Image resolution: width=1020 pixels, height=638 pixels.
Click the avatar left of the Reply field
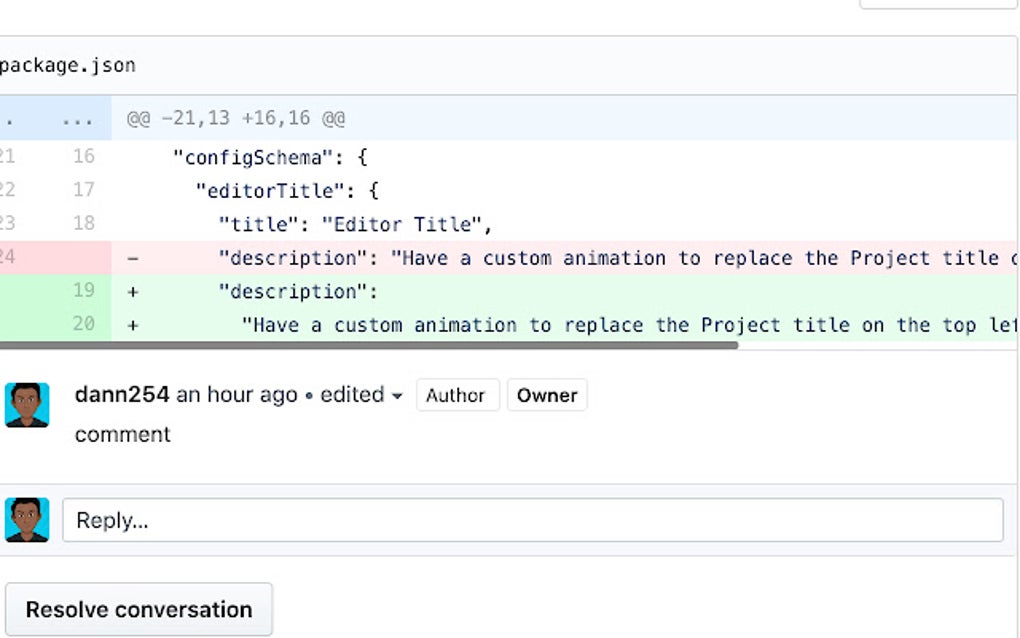pos(27,520)
